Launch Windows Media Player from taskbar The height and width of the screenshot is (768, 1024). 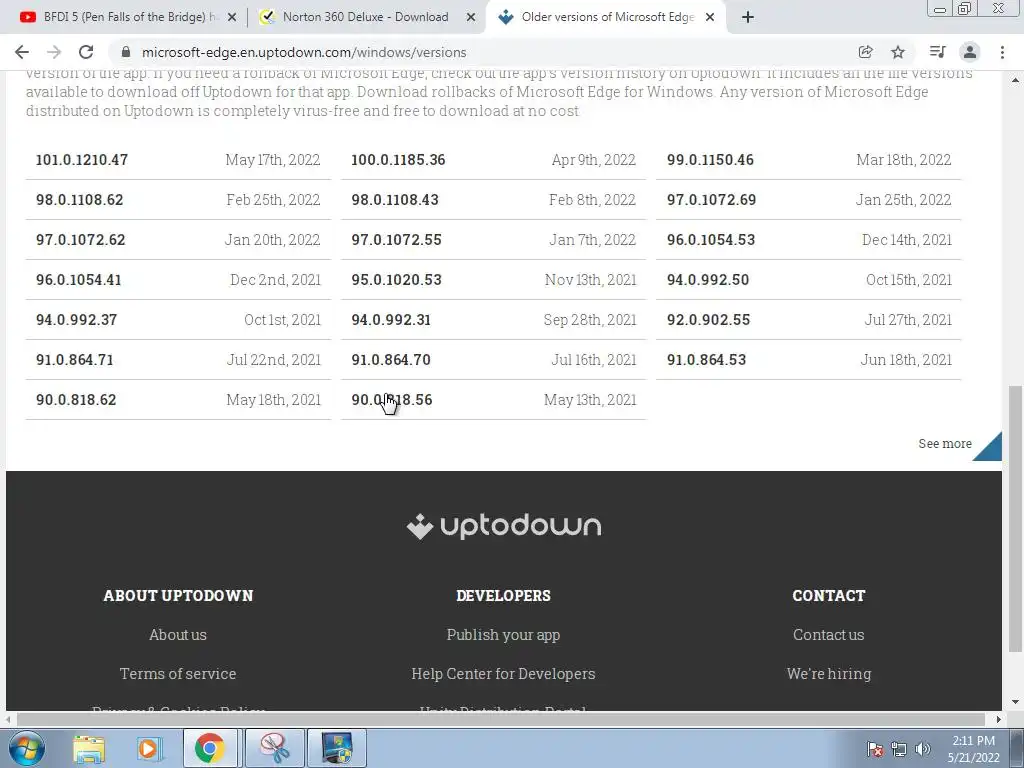(149, 748)
